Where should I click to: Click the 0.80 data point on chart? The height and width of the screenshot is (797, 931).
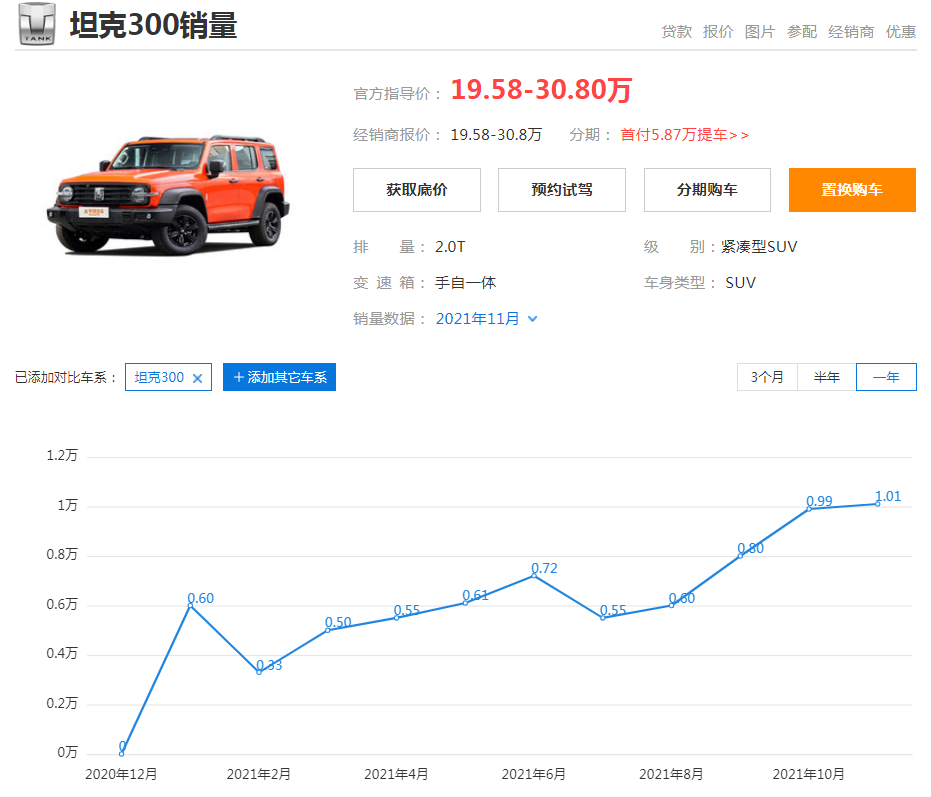tap(740, 556)
